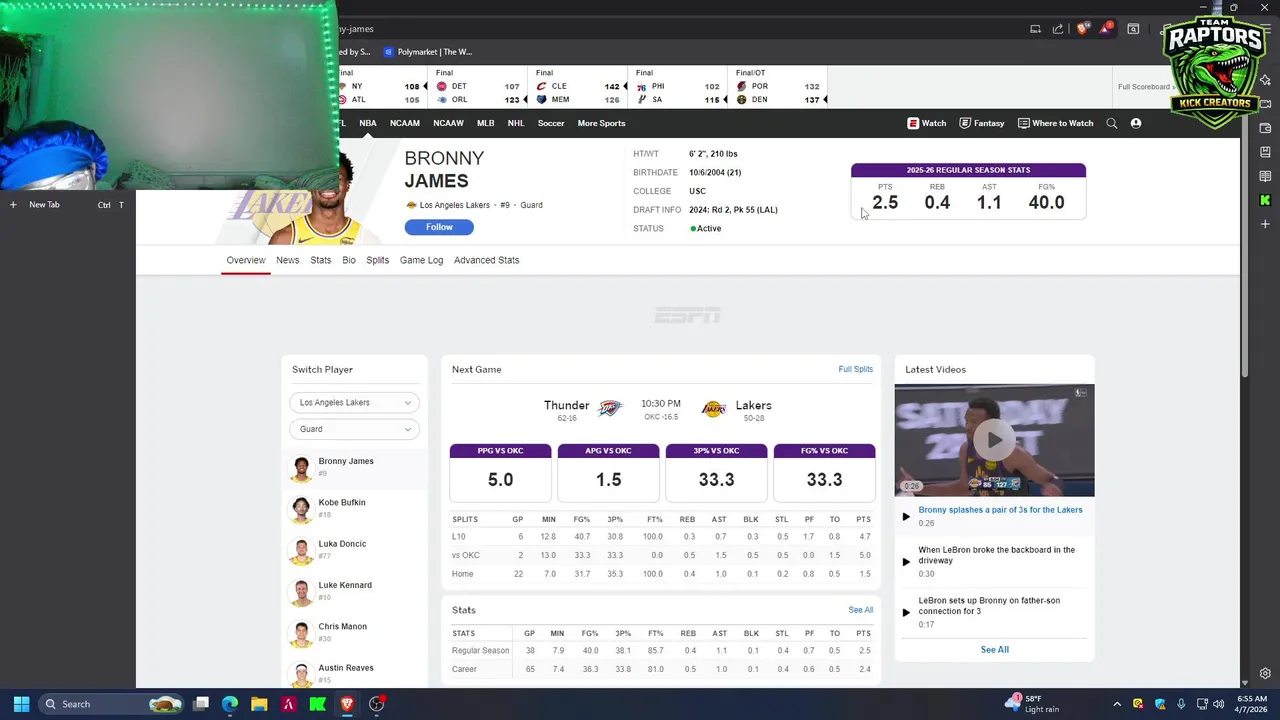Open Where to Watch in navbar
1280x720 pixels.
1055,123
